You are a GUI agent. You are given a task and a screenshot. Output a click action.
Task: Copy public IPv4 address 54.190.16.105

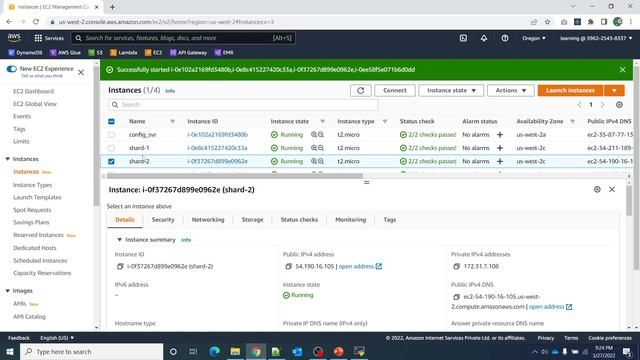pos(289,266)
